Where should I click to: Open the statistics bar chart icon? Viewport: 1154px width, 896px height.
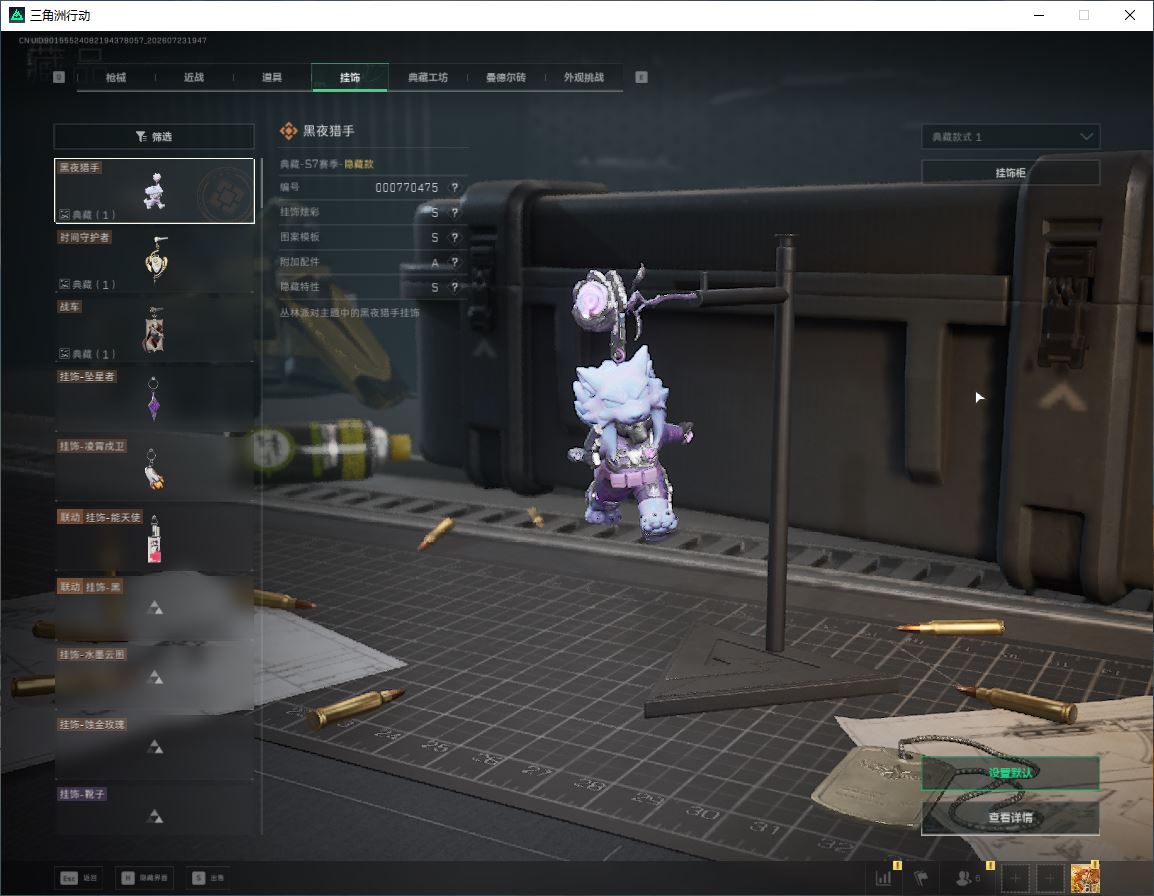point(884,878)
